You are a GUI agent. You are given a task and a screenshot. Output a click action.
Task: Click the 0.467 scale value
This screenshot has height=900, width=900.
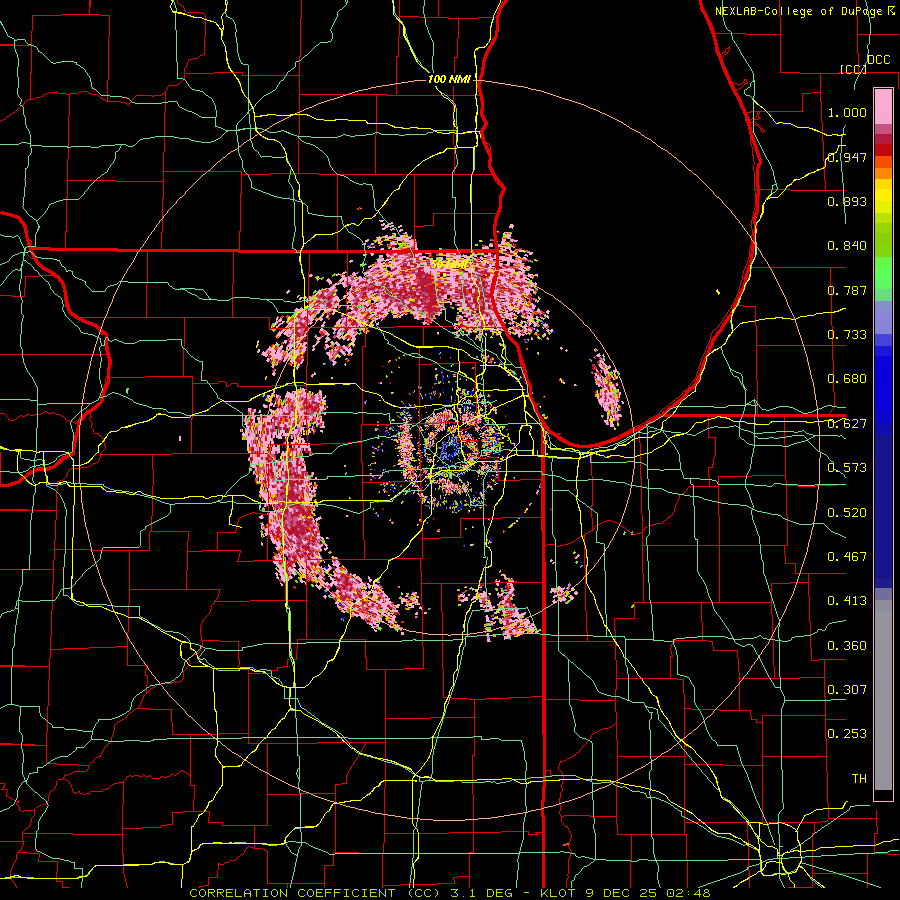point(847,557)
